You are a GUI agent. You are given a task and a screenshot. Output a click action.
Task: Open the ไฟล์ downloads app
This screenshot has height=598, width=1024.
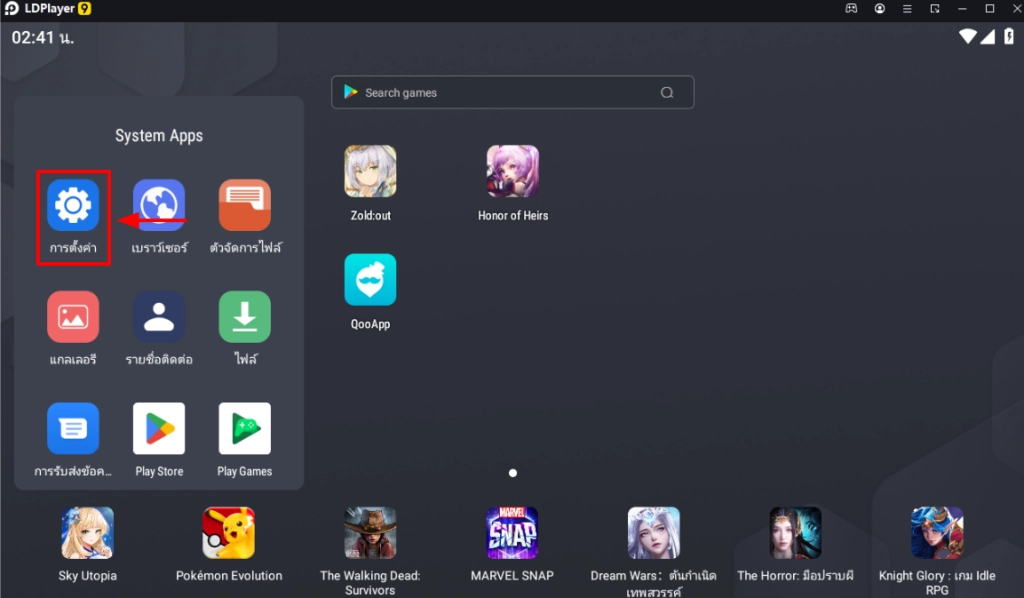click(245, 317)
